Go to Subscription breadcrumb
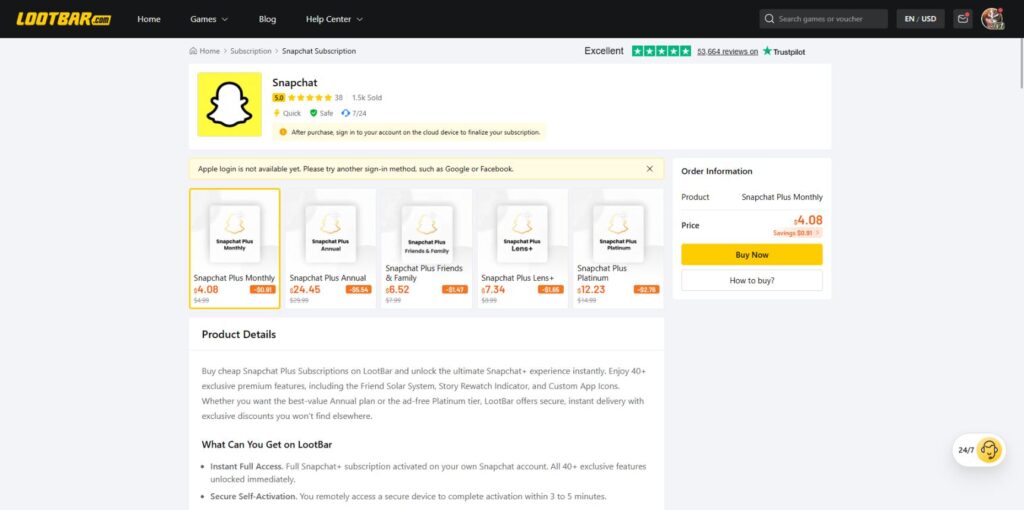 pyautogui.click(x=251, y=51)
